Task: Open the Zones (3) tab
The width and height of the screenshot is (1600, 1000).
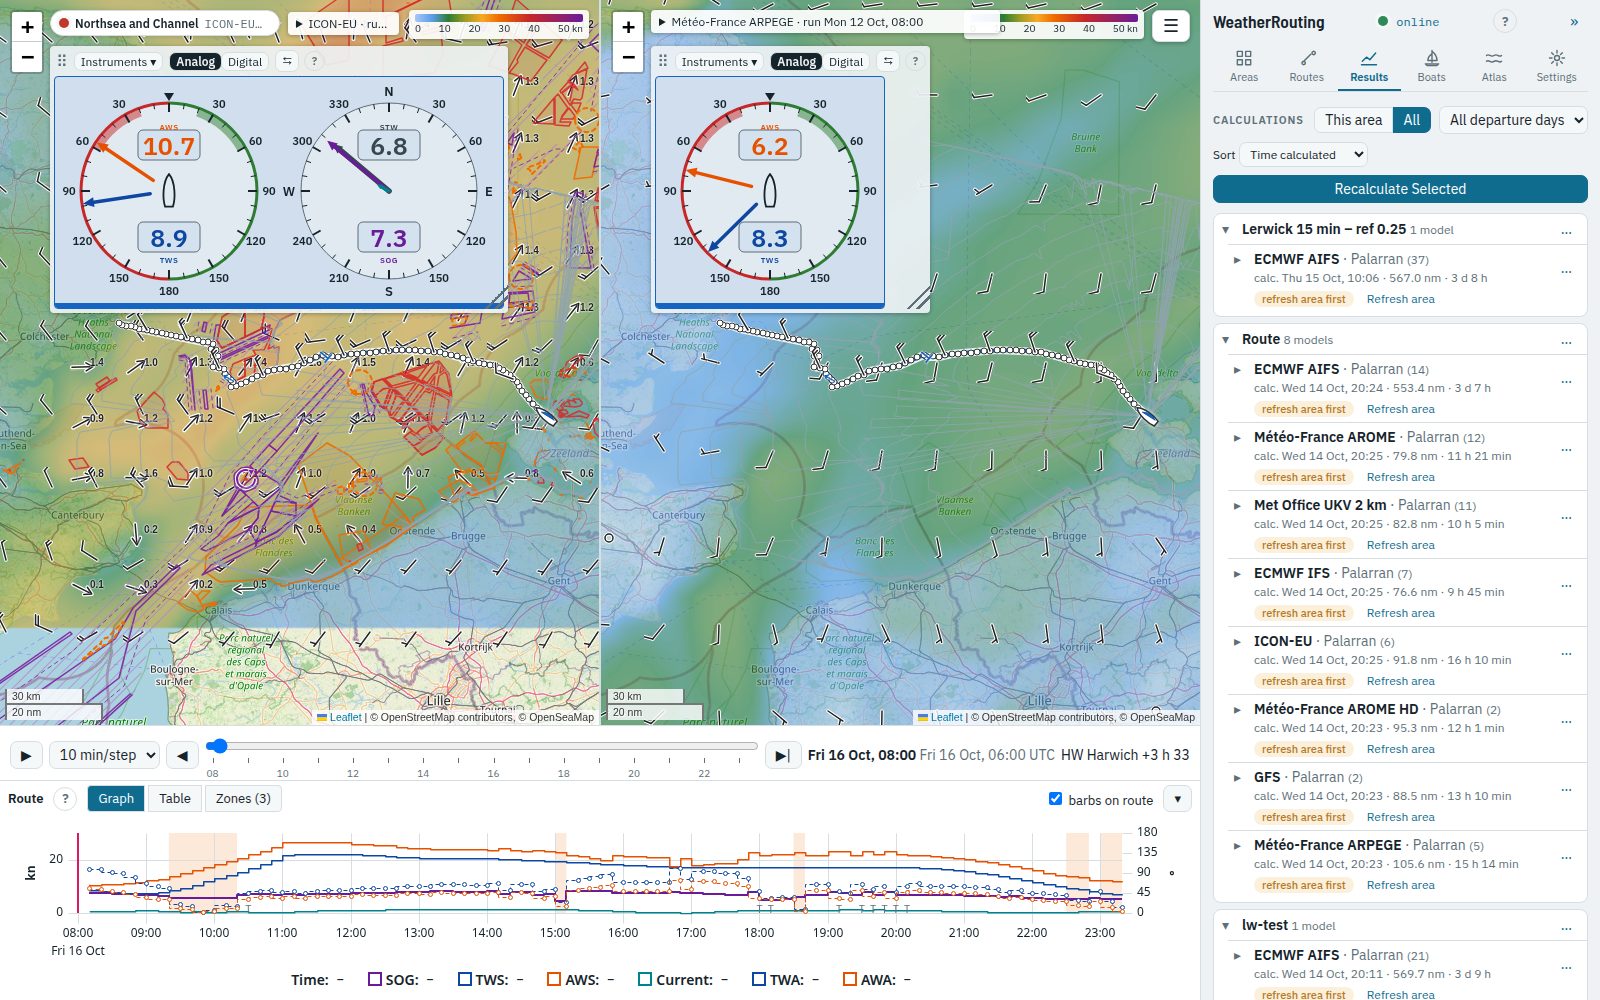Action: (x=243, y=798)
